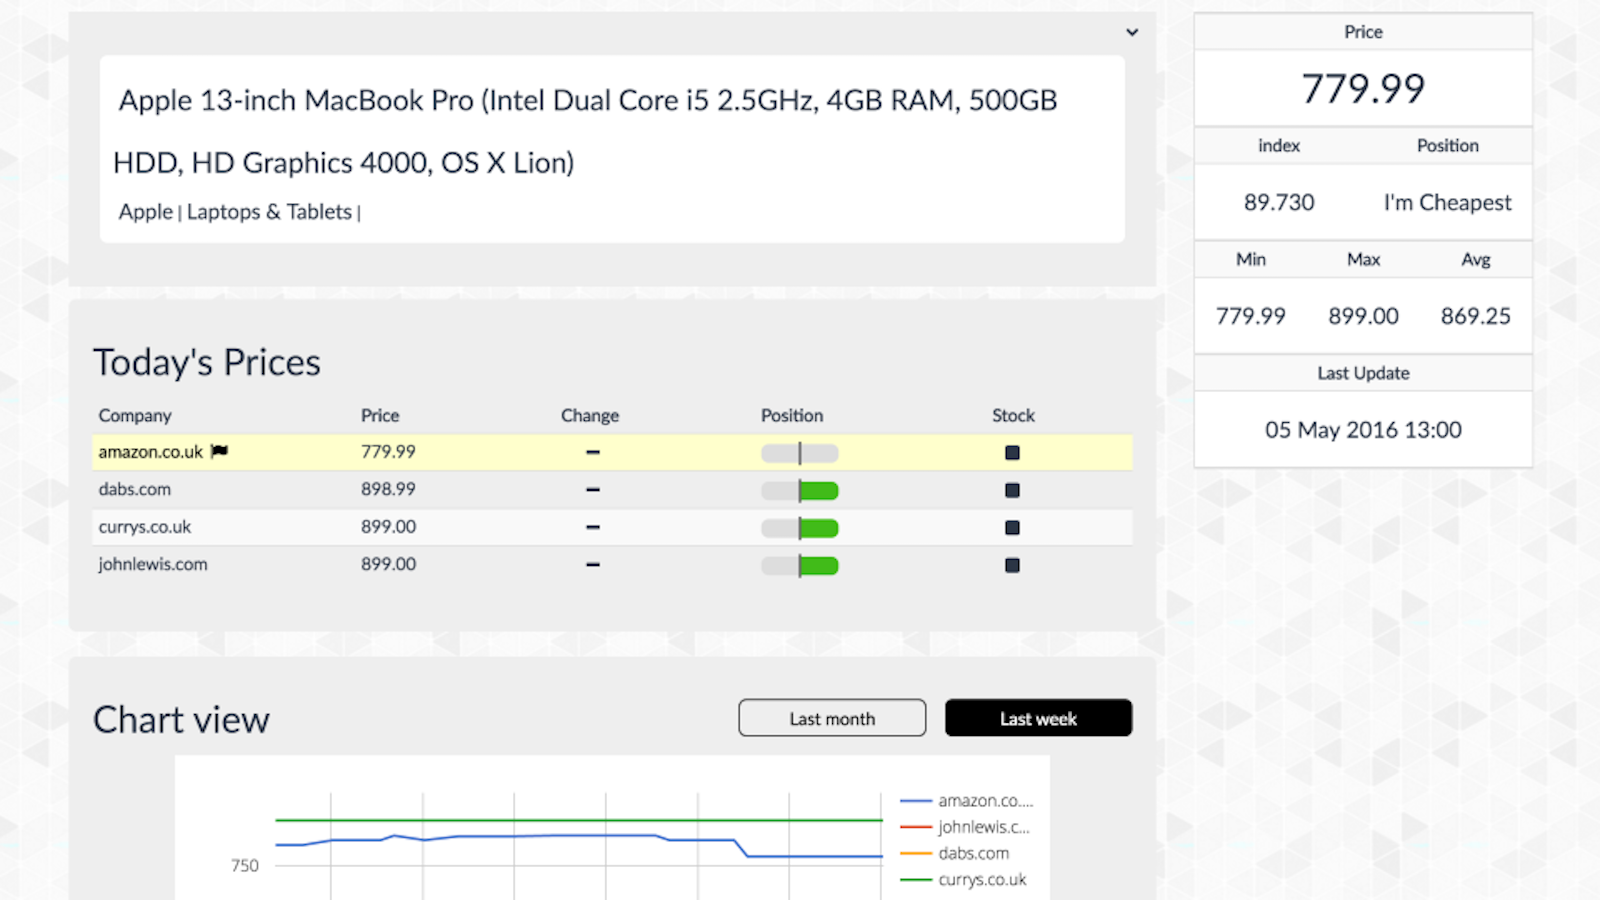
Task: Open the Apple brand link
Action: click(145, 212)
